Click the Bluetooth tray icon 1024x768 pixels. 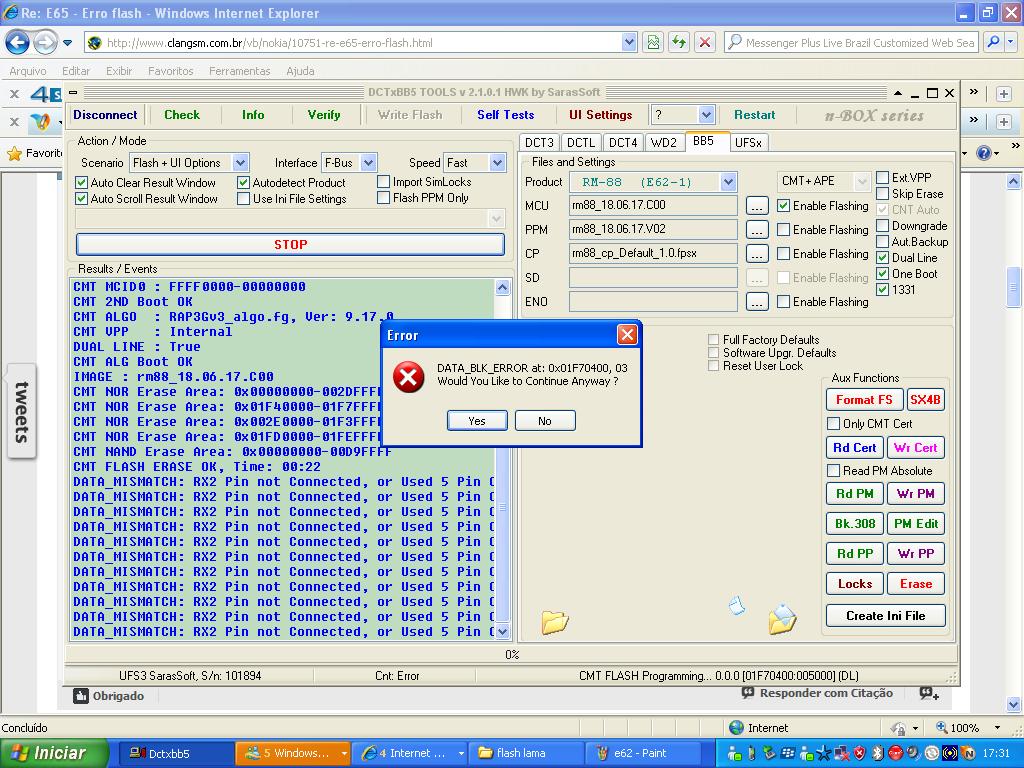878,753
